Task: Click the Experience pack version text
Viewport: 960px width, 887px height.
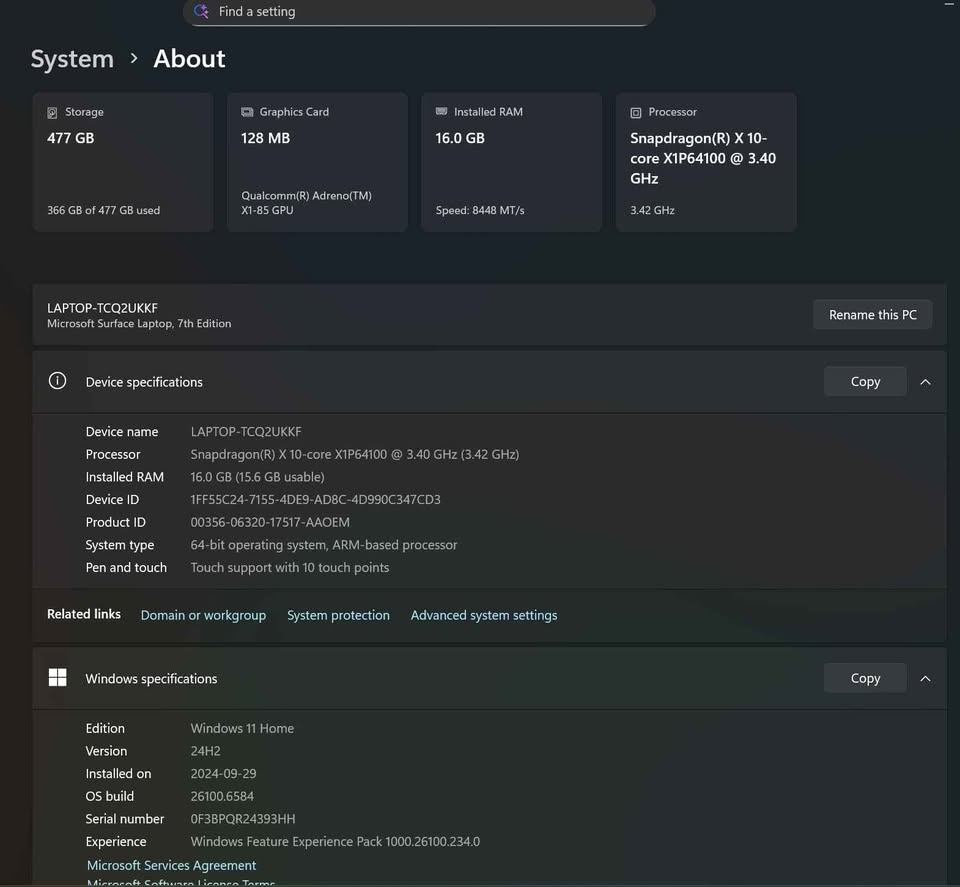Action: pyautogui.click(x=335, y=842)
